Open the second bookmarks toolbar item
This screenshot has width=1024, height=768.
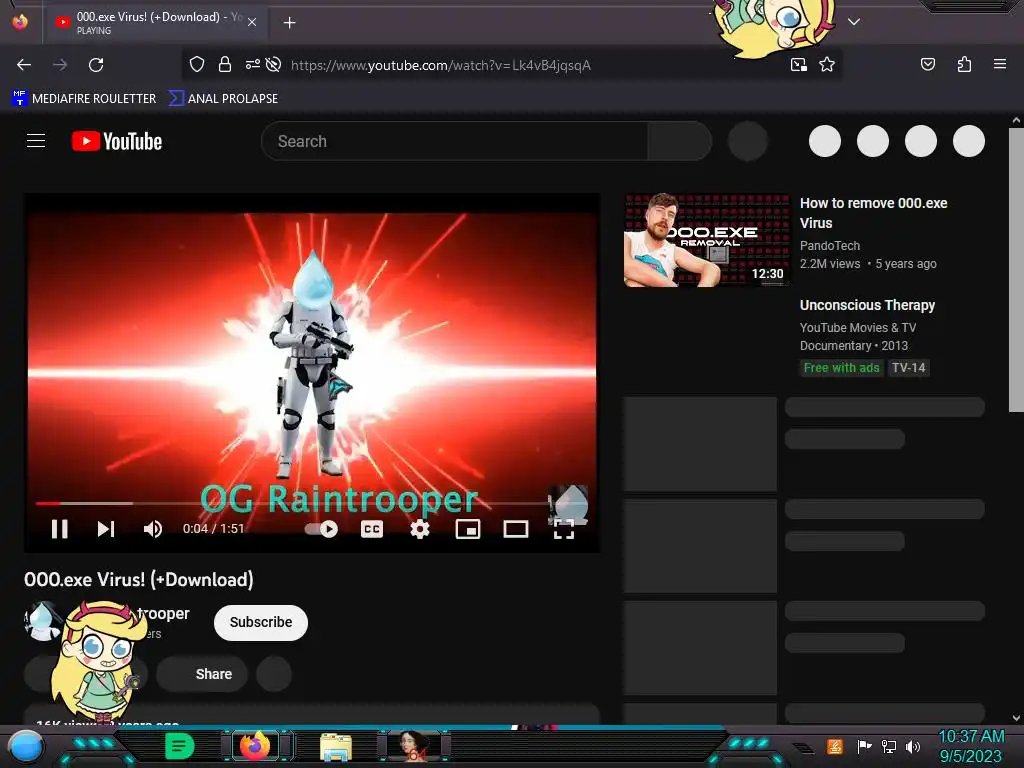coord(223,99)
